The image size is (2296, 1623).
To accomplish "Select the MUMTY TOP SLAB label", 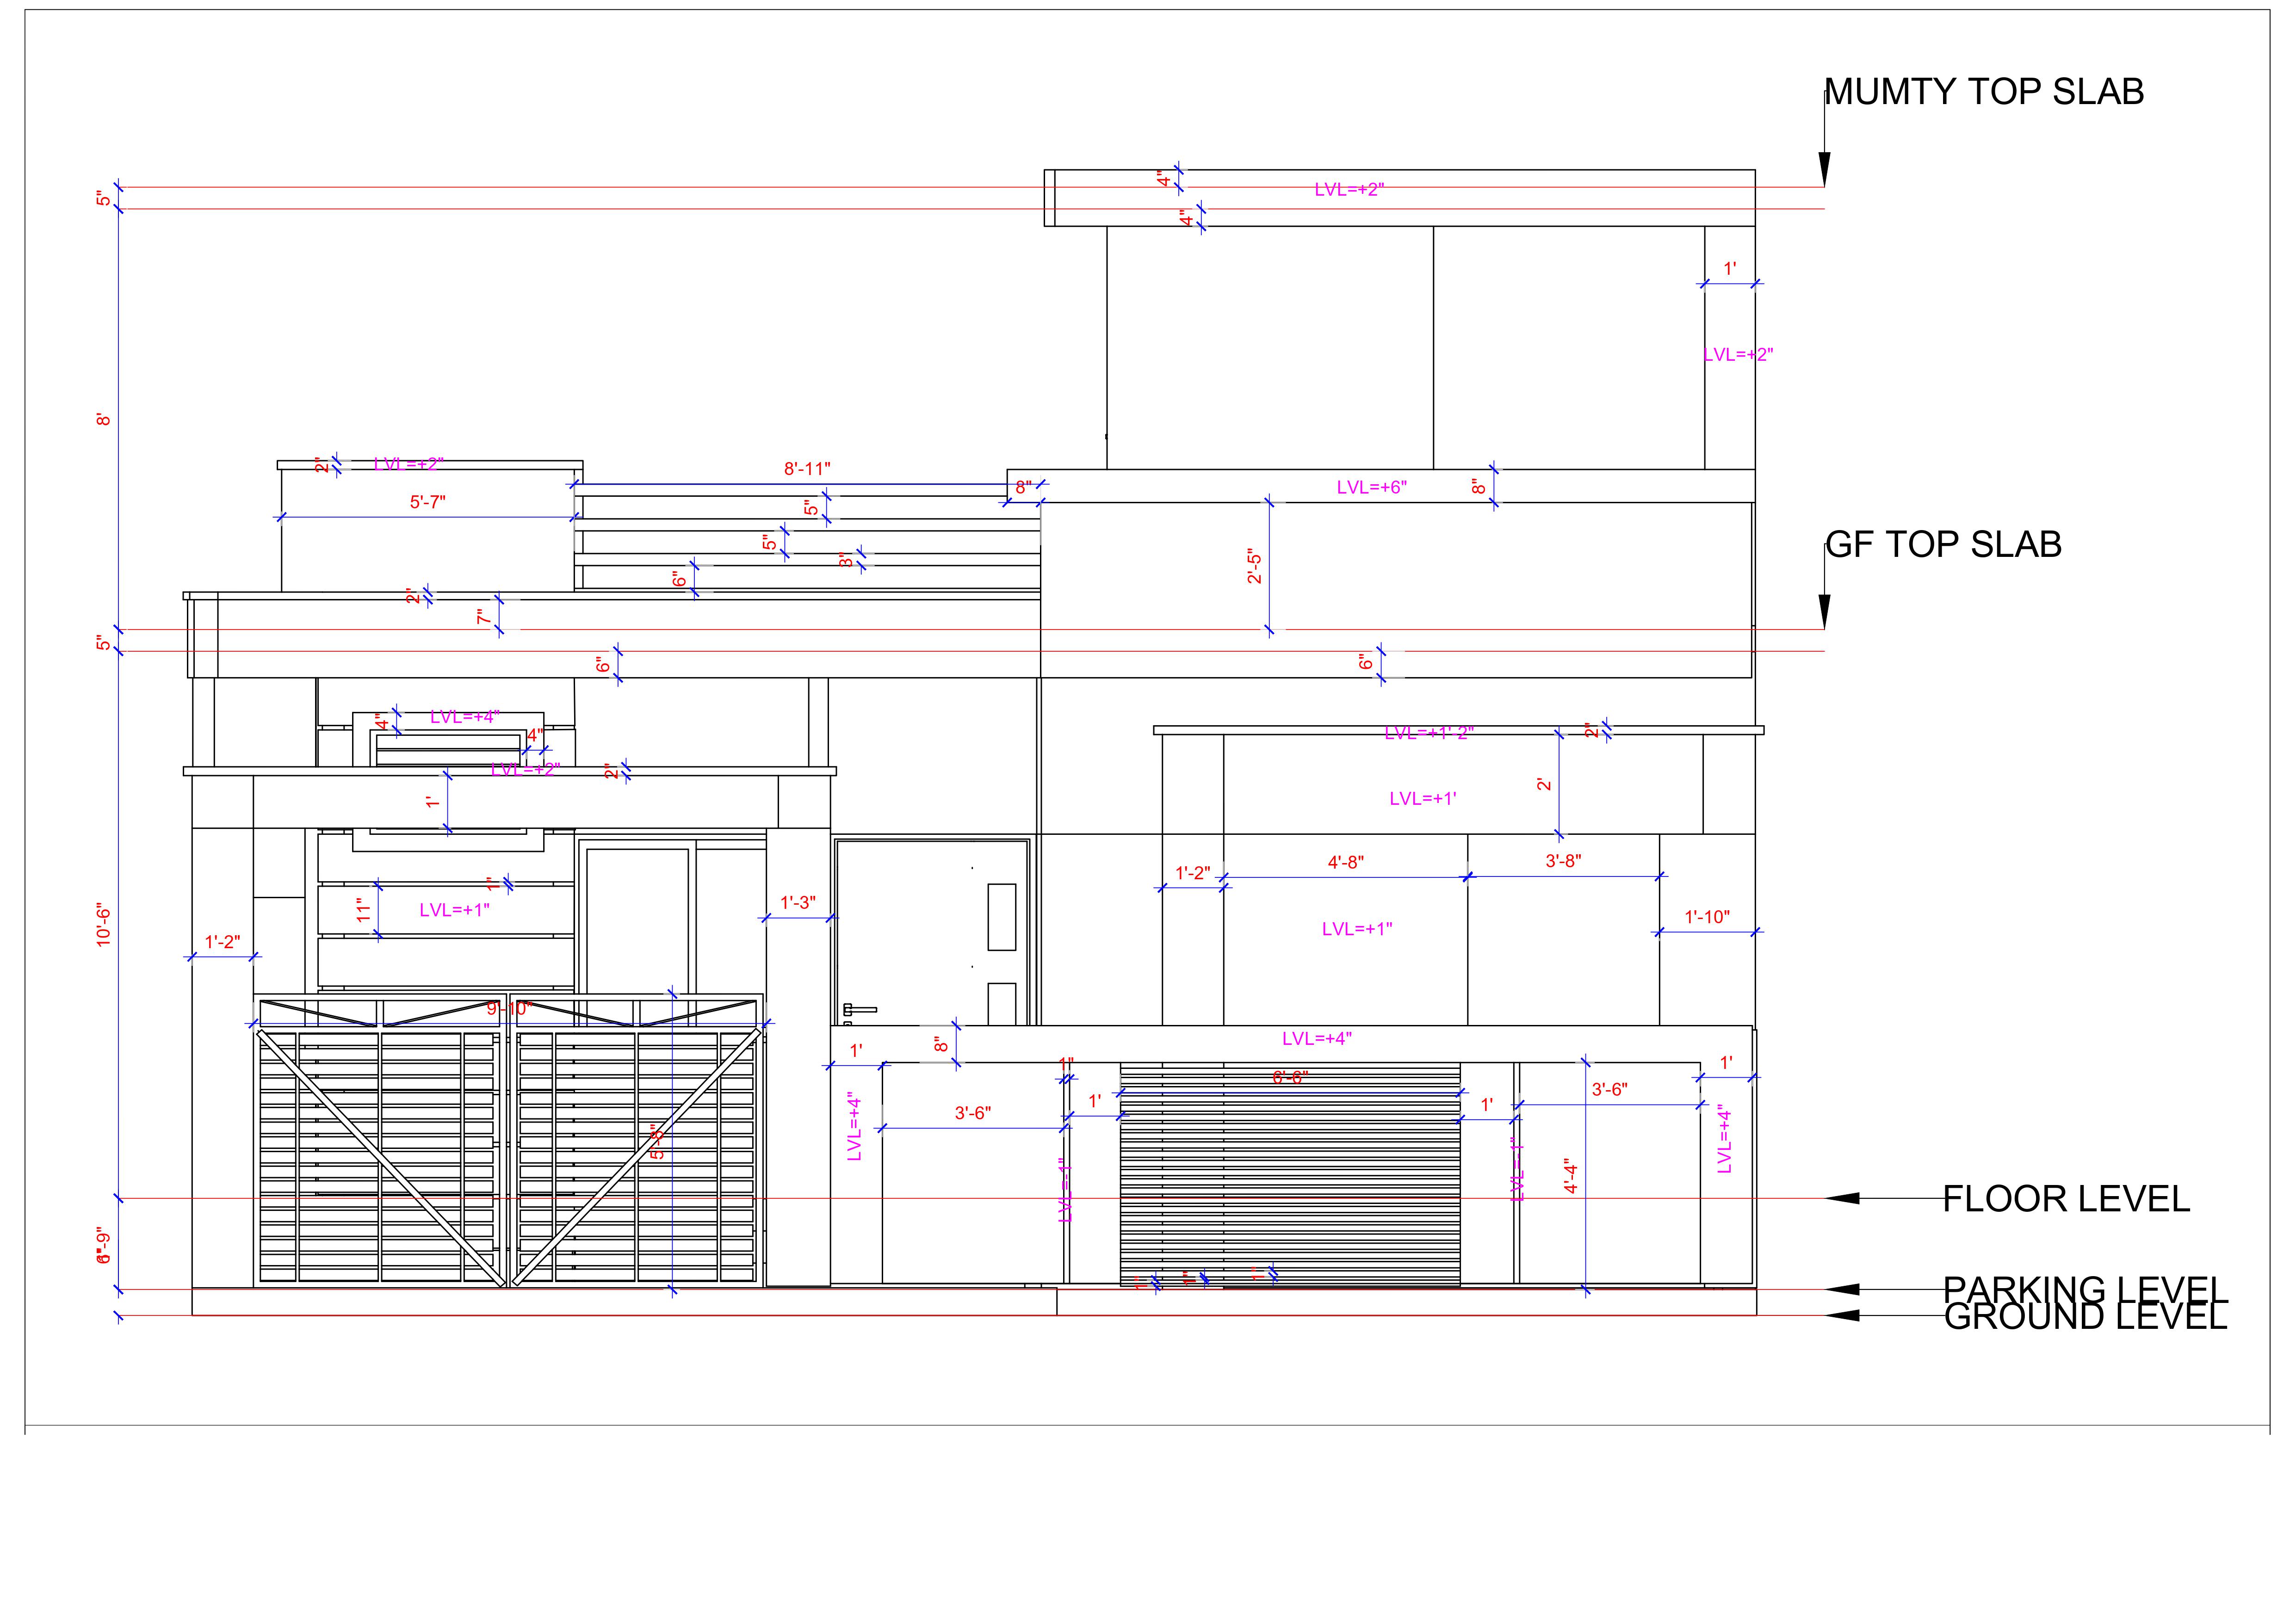I will point(1984,92).
